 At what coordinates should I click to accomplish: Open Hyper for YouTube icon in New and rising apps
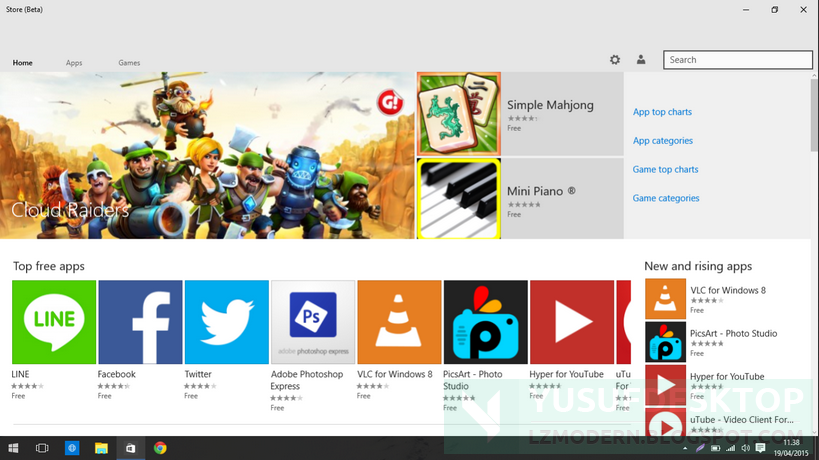(665, 385)
